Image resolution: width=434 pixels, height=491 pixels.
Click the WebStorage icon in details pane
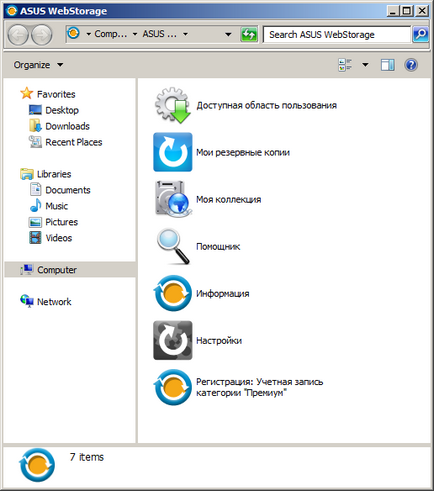(x=37, y=465)
